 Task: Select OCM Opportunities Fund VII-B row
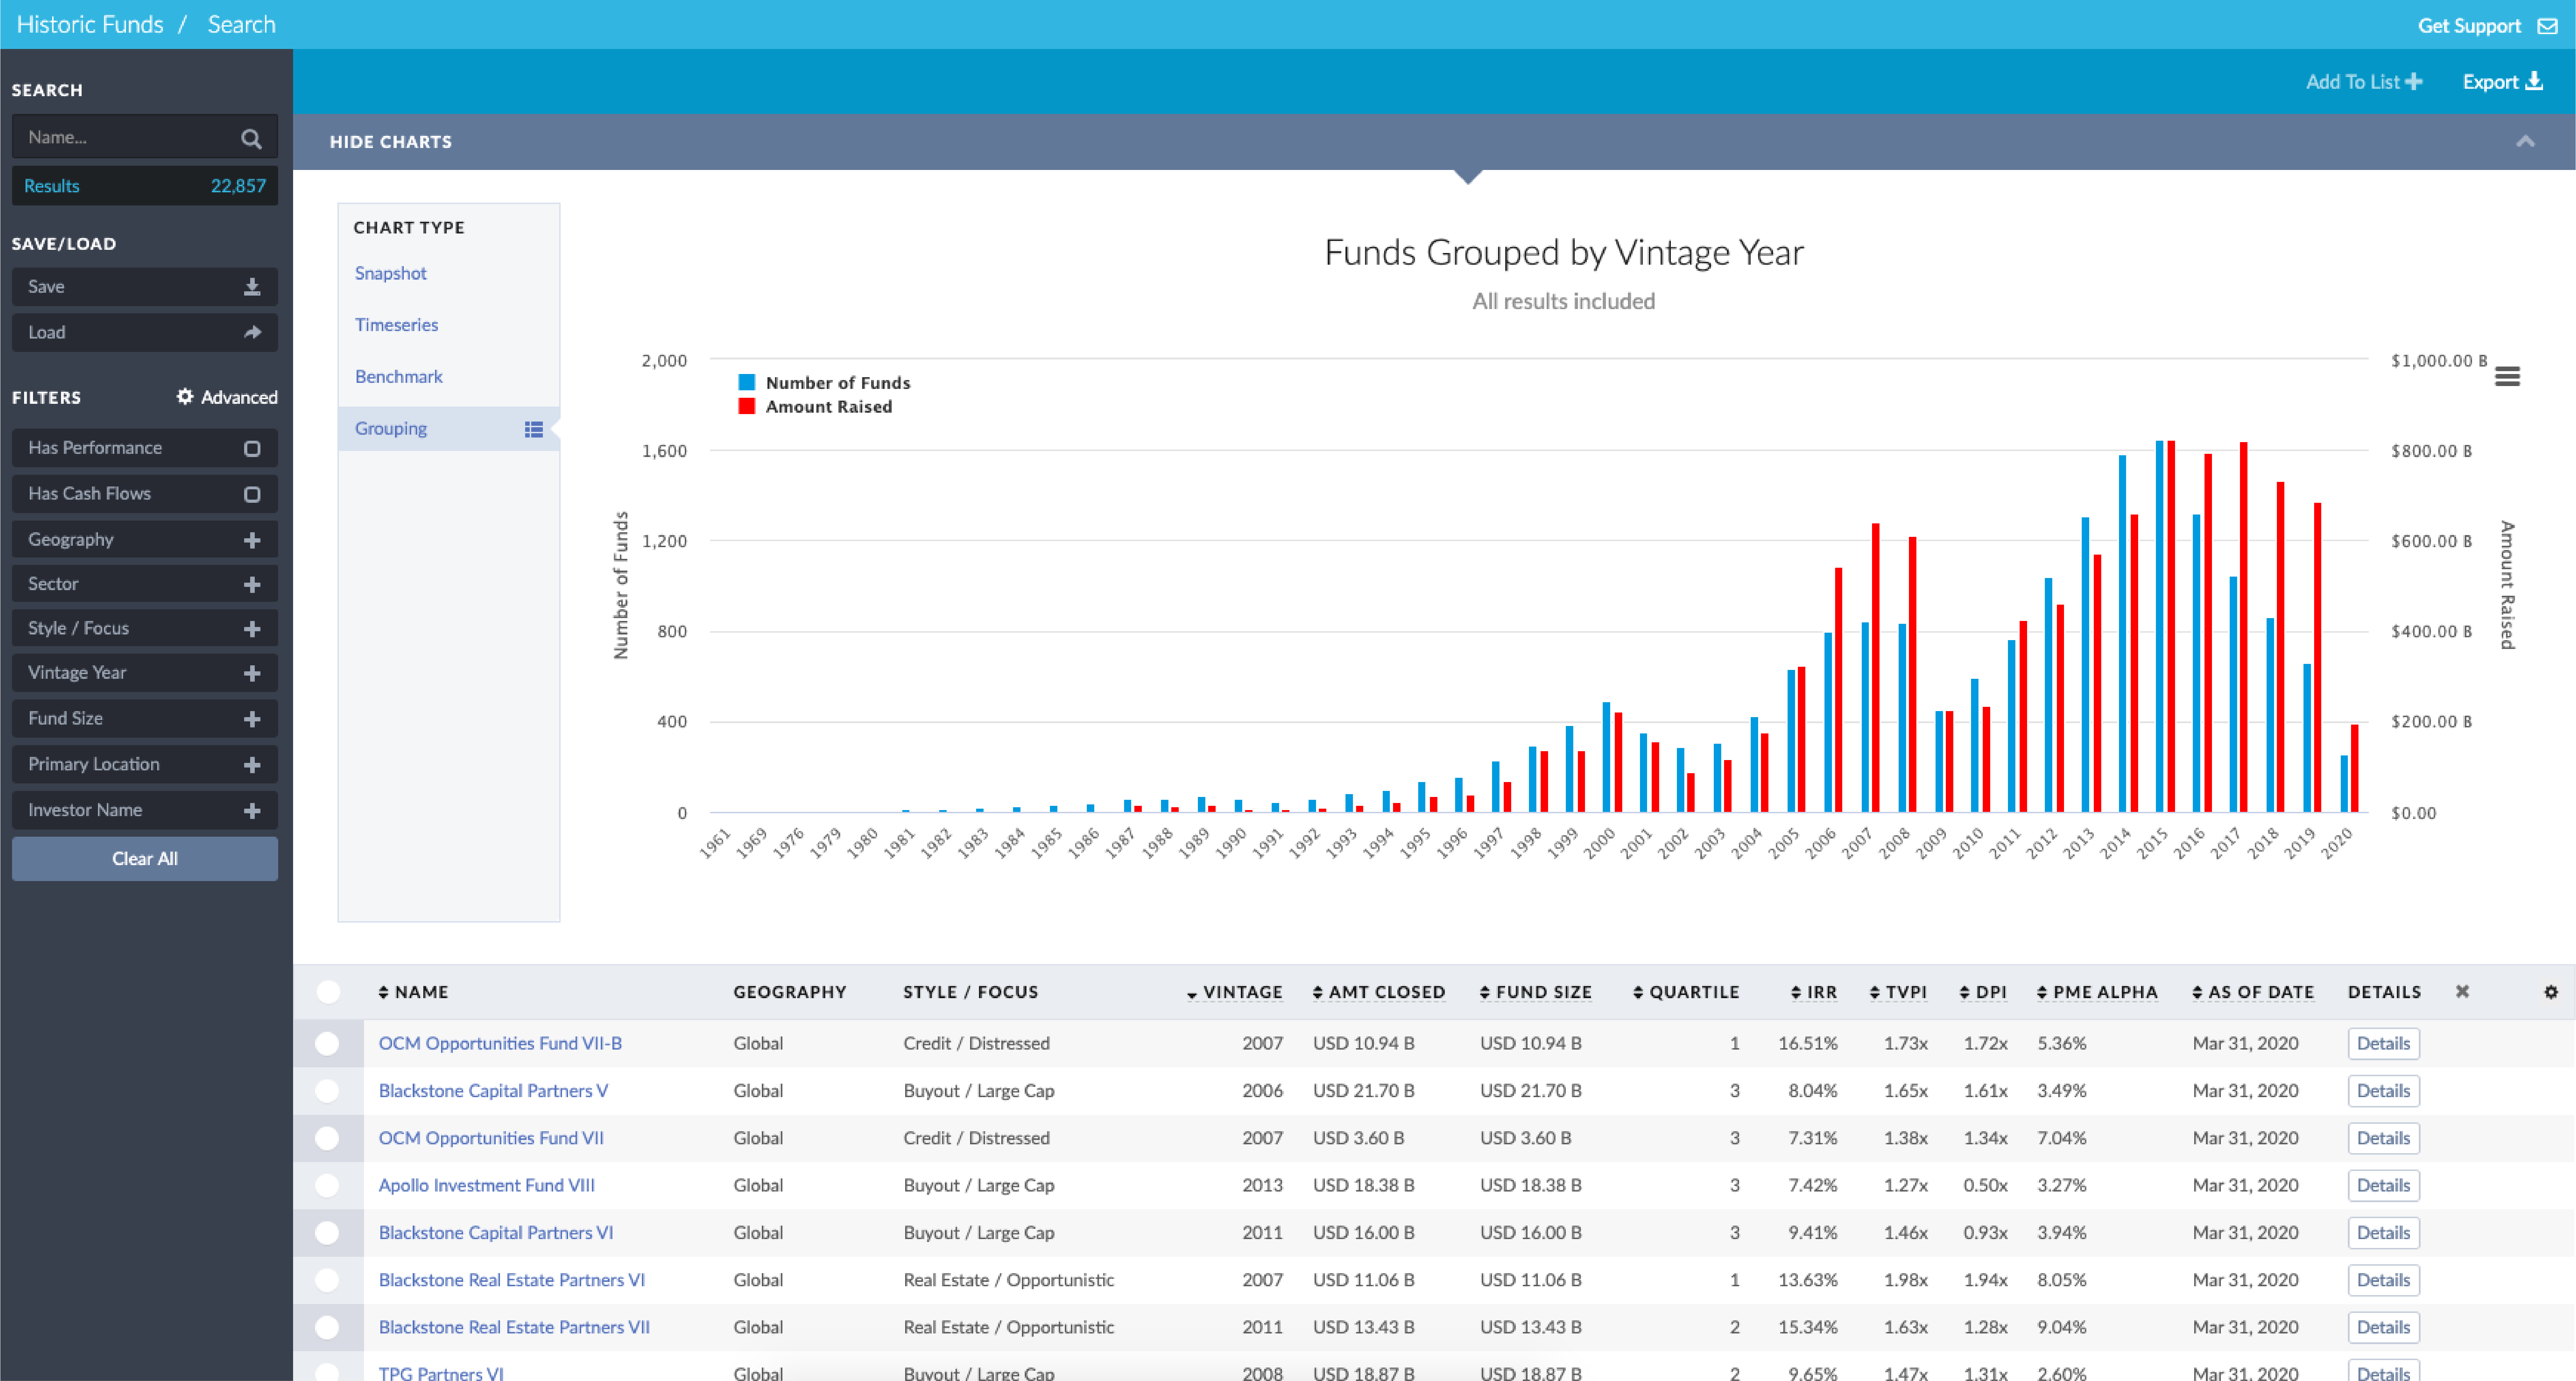point(327,1044)
